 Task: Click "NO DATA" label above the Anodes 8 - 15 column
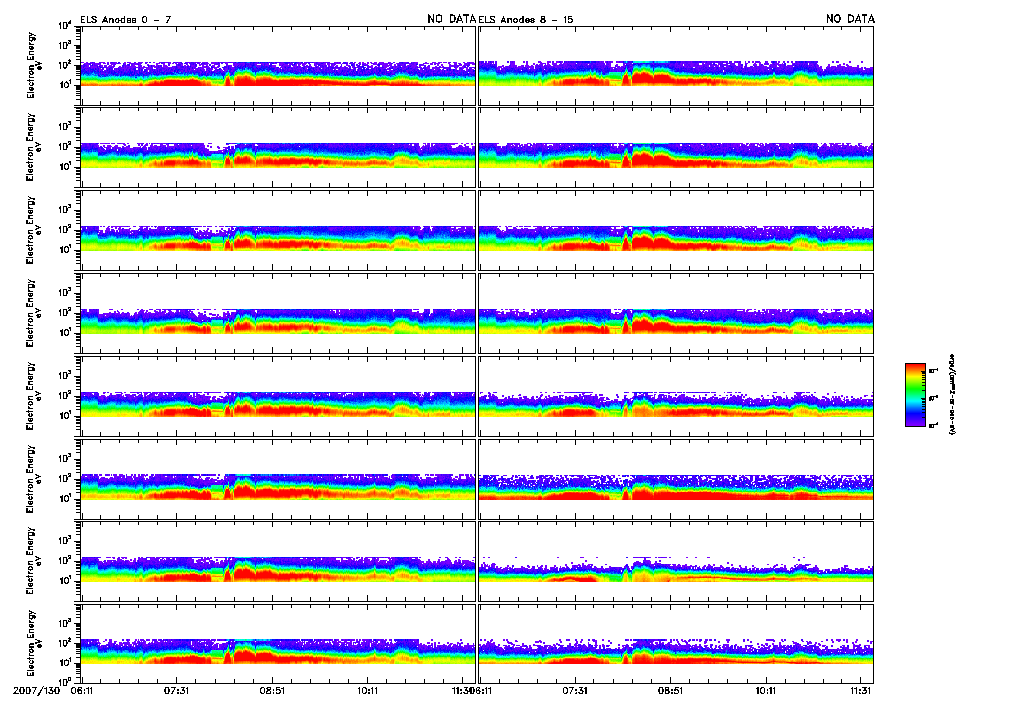[x=850, y=19]
